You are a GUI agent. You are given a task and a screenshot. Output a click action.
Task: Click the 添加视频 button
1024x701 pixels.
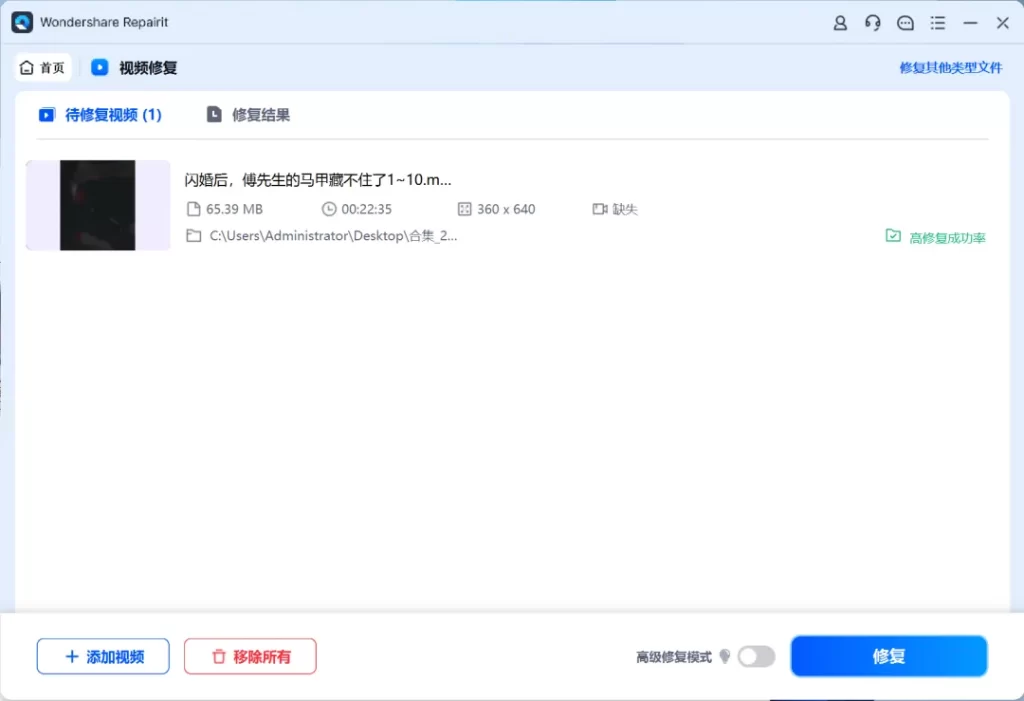(x=103, y=657)
